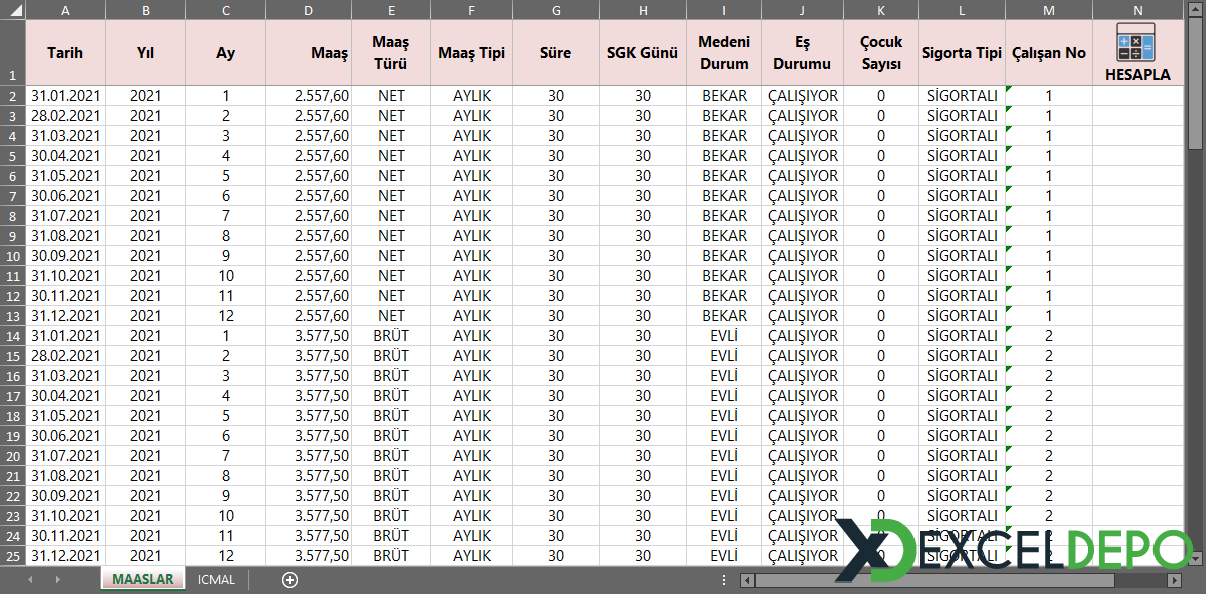Click the HESAPLA calculator icon

click(x=1136, y=43)
